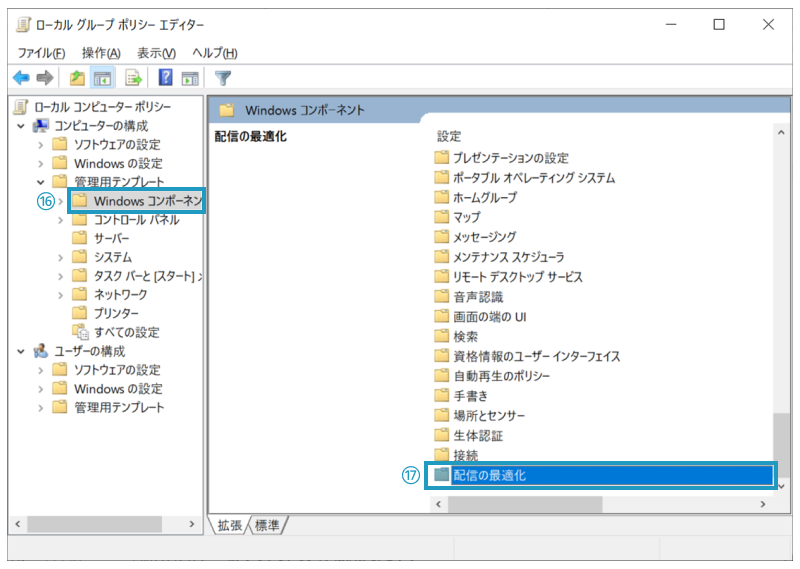This screenshot has height=569, width=800.
Task: Toggle Show/Hide Action Pane toolbar icon
Action: (x=190, y=78)
